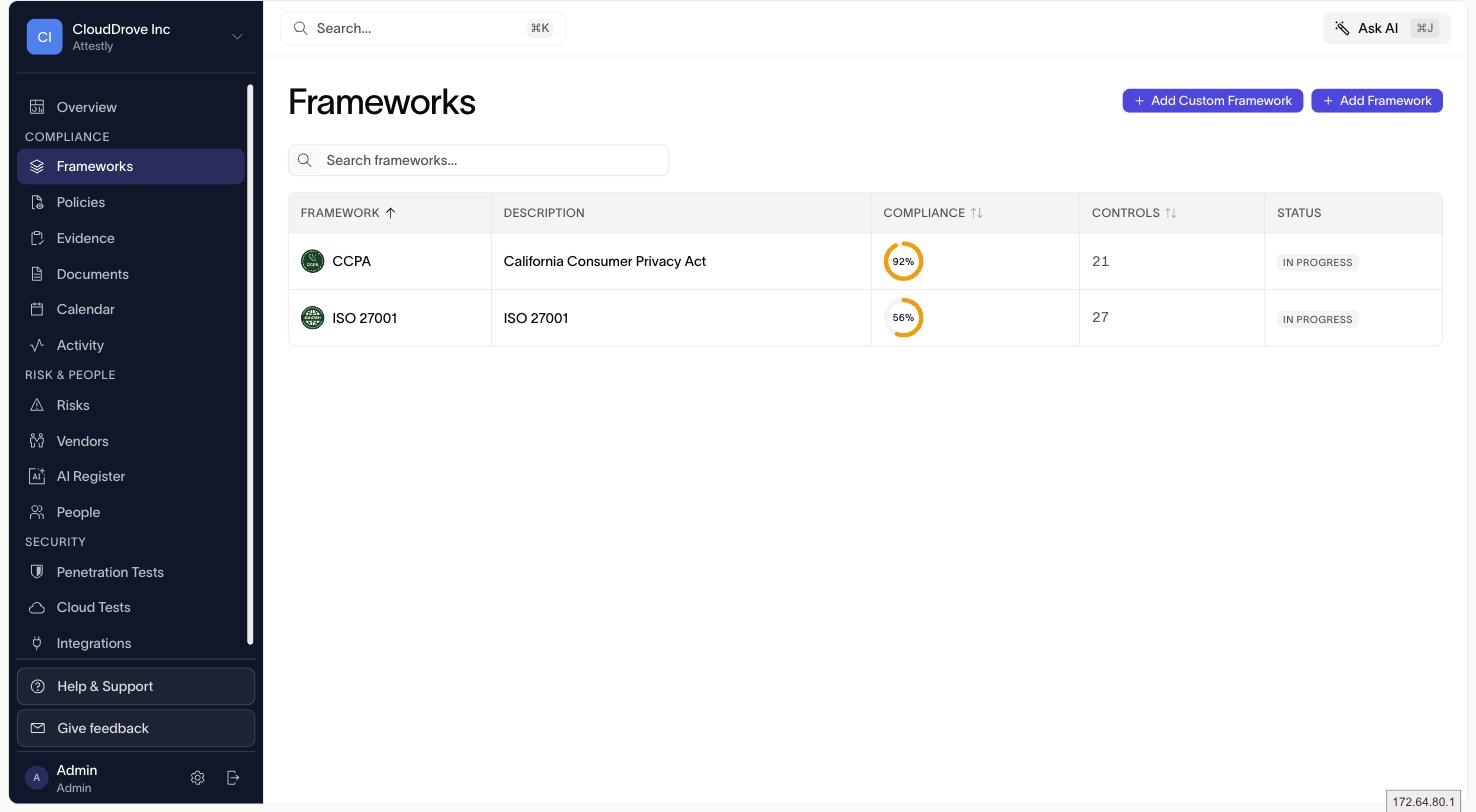Viewport: 1476px width, 812px height.
Task: Open the CCPA framework link
Action: click(351, 261)
